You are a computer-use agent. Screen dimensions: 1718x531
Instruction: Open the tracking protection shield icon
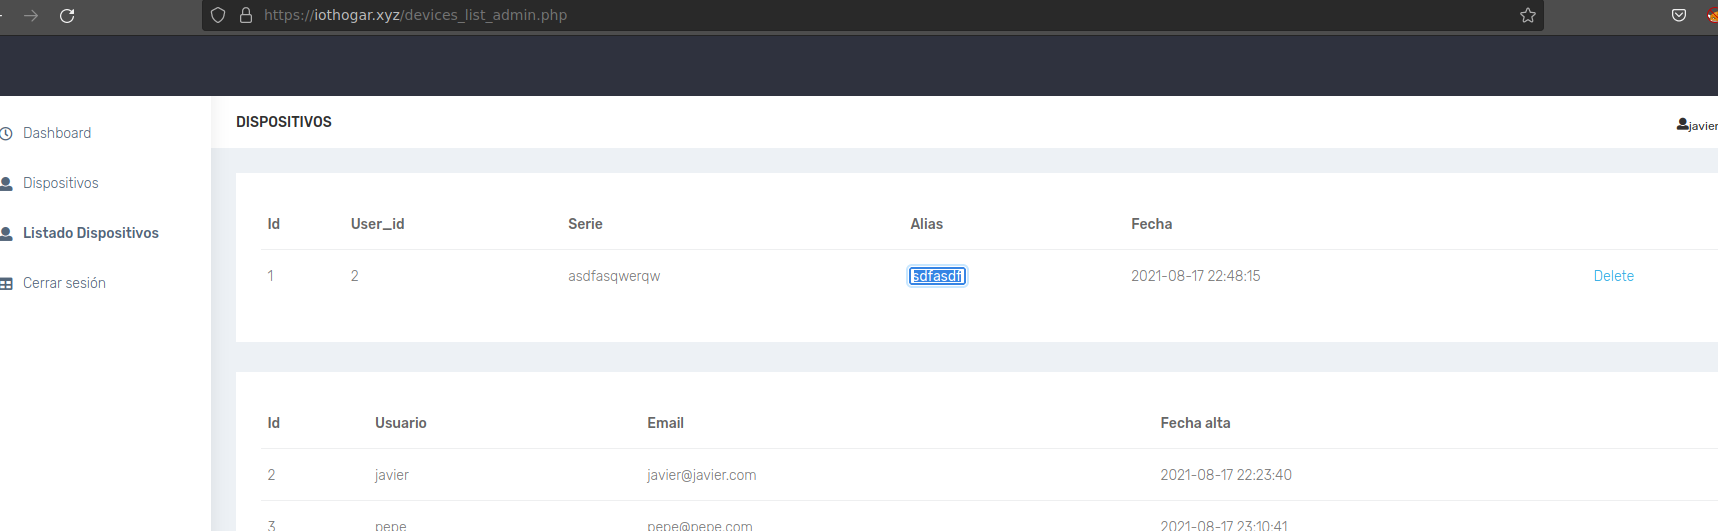click(218, 15)
